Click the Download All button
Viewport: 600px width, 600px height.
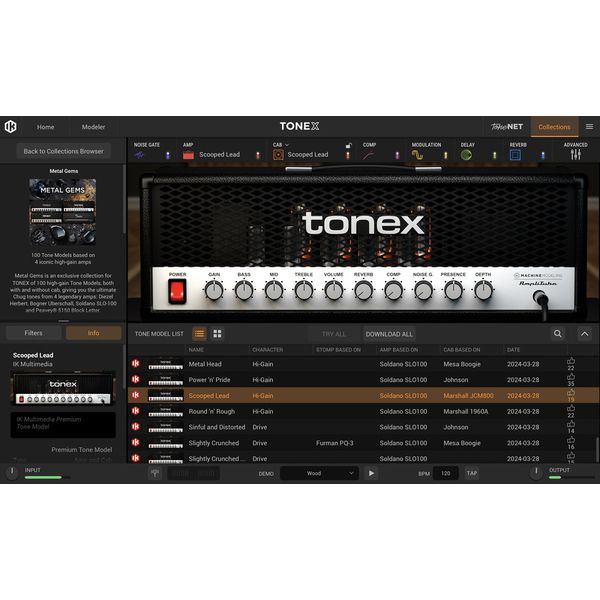(x=389, y=334)
